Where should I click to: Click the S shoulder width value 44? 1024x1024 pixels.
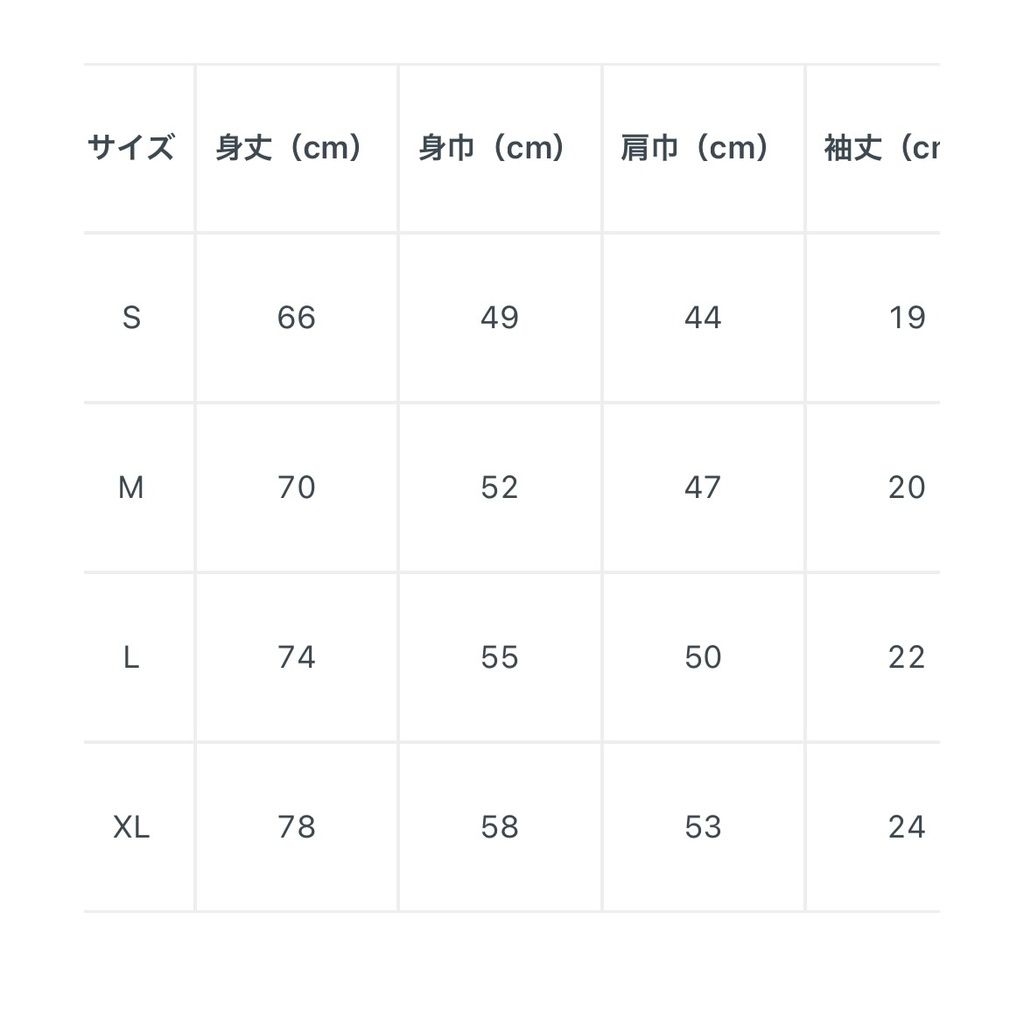pyautogui.click(x=702, y=318)
